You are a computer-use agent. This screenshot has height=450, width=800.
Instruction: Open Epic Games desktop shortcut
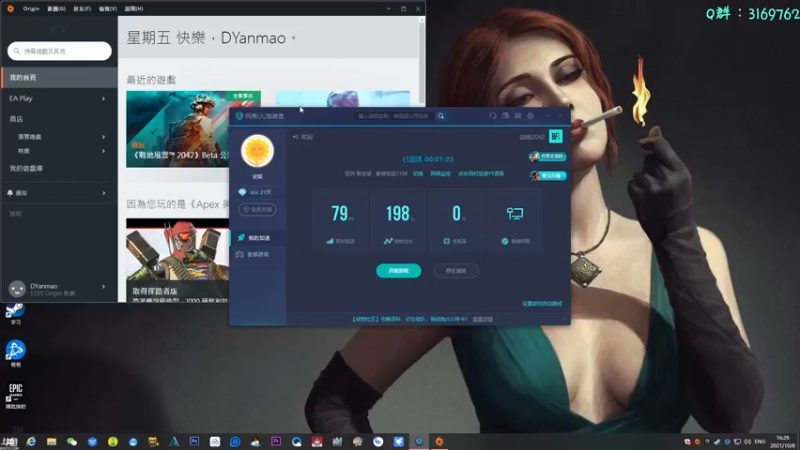click(x=15, y=395)
